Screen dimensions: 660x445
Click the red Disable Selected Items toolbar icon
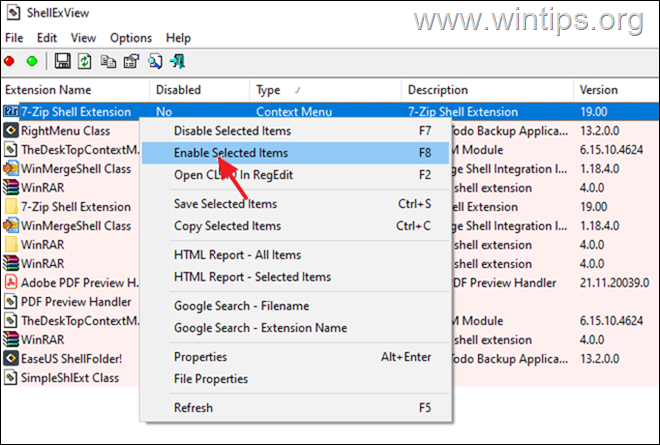tap(9, 61)
